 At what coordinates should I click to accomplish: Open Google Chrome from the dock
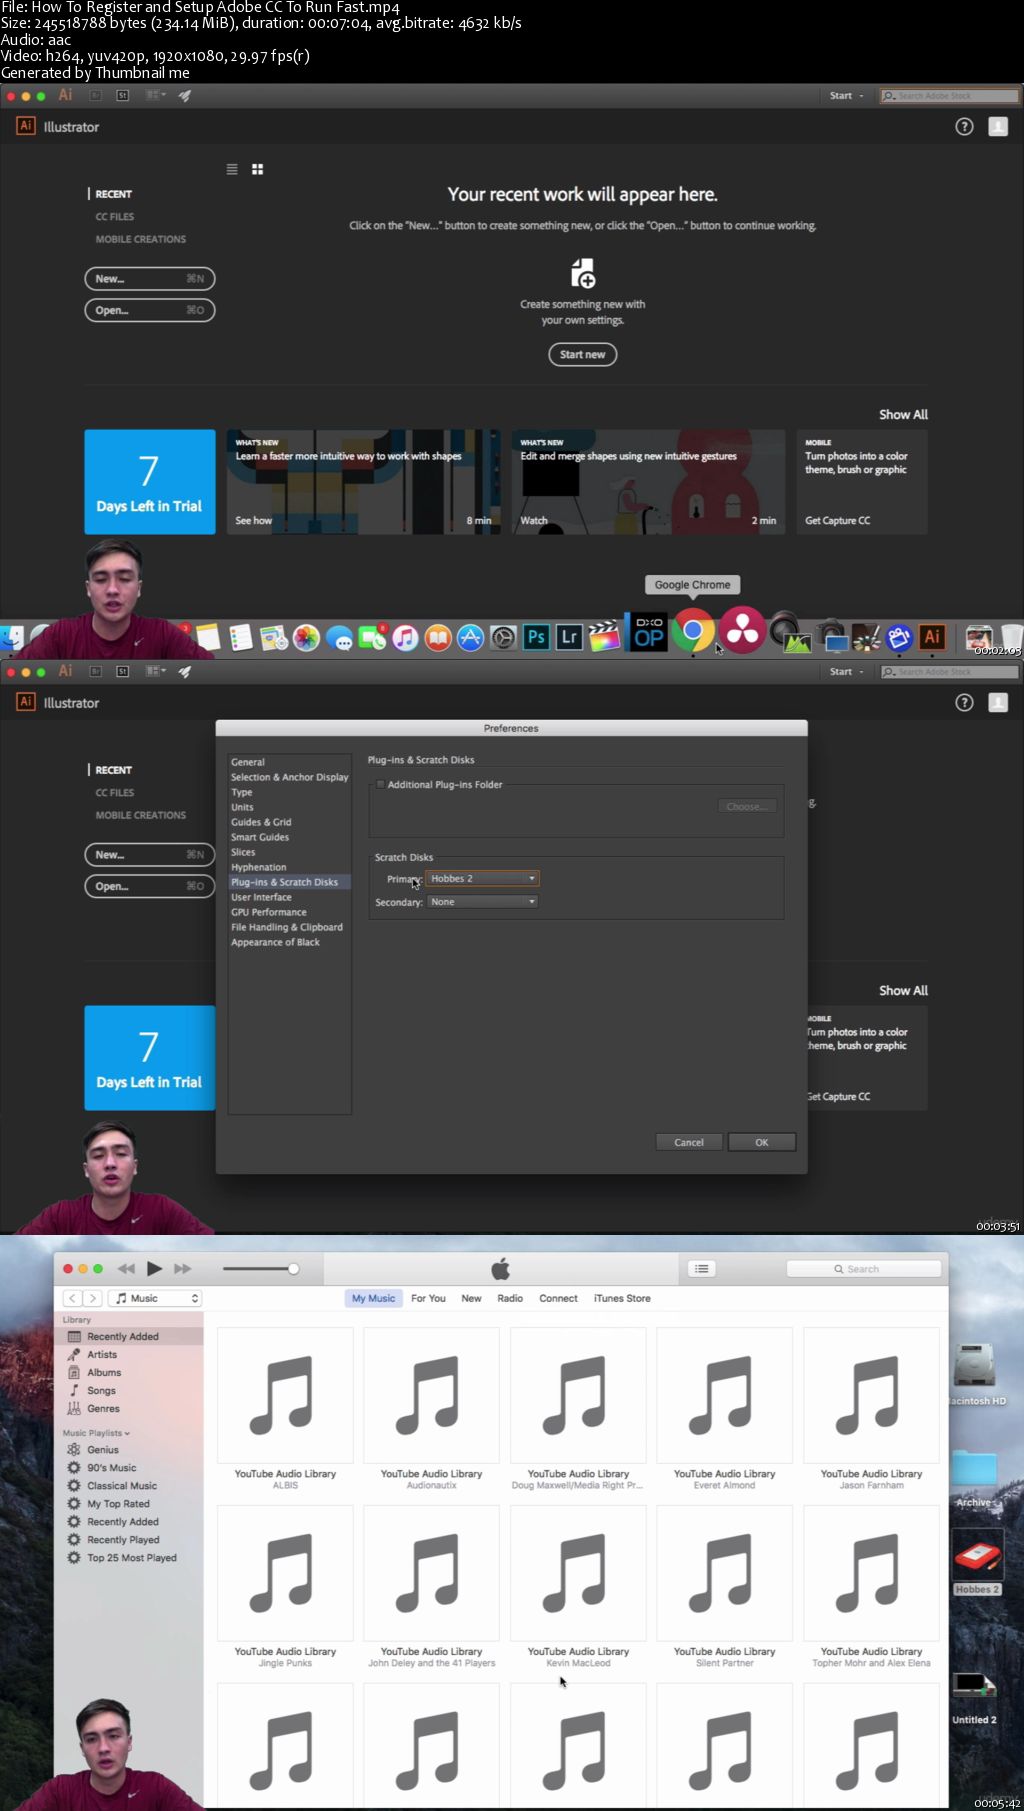click(x=693, y=632)
